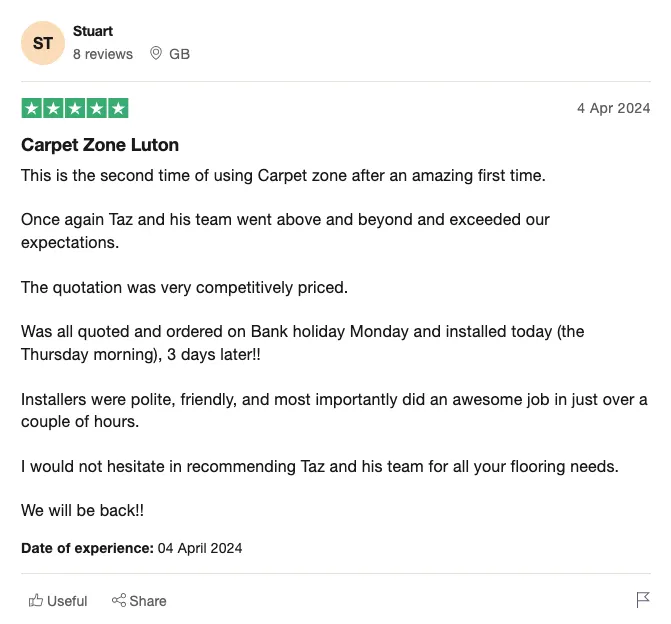Click the second green rating star
This screenshot has height=624, width=671.
point(53,108)
